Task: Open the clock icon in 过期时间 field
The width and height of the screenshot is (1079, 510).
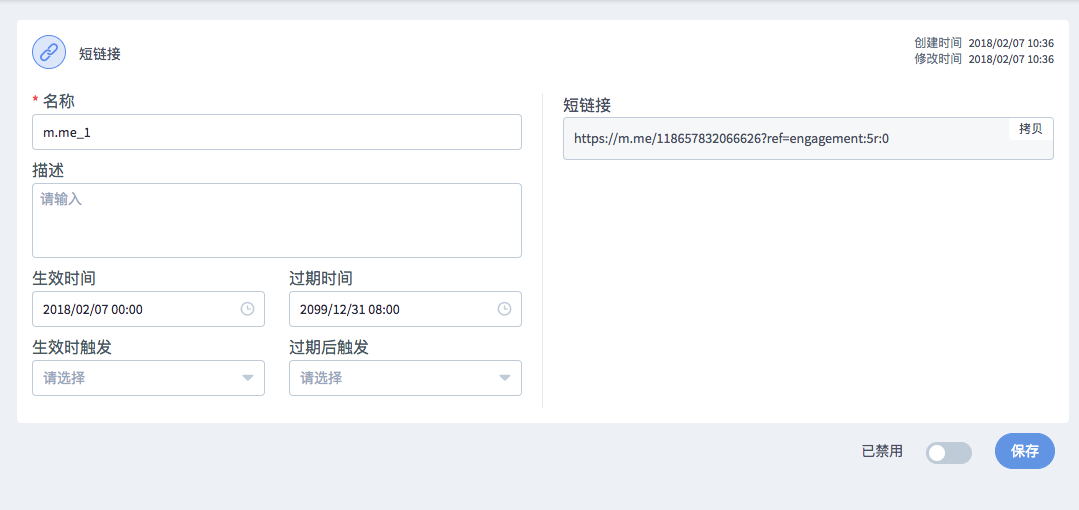Action: click(x=504, y=309)
